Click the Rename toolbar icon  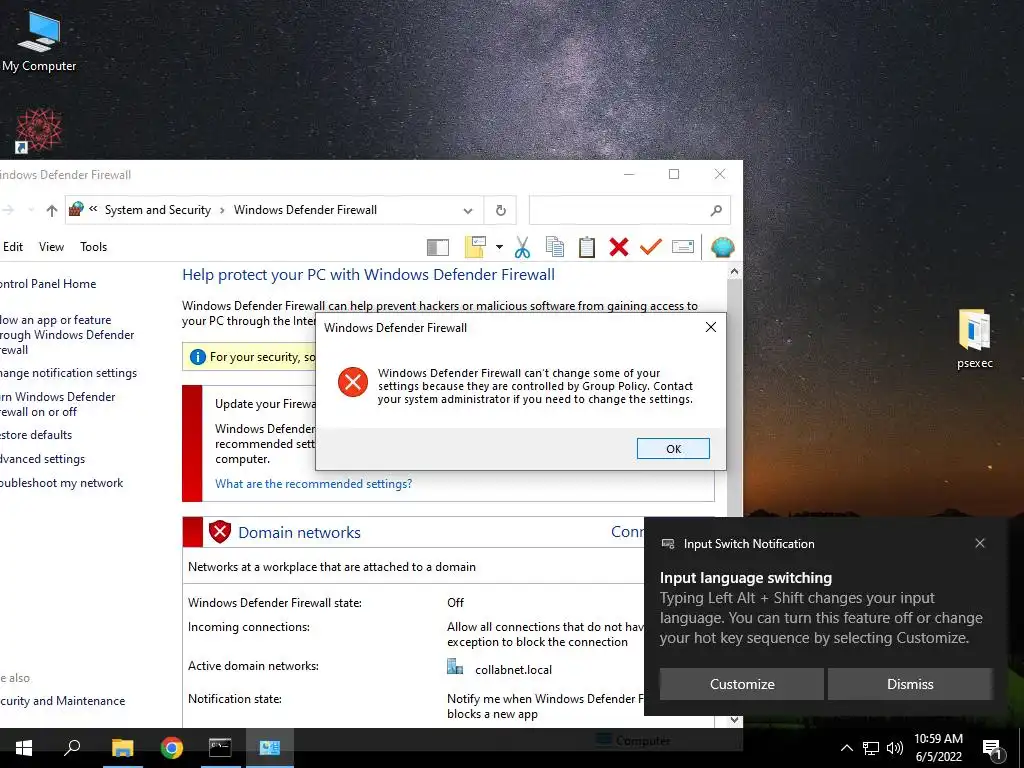(682, 247)
